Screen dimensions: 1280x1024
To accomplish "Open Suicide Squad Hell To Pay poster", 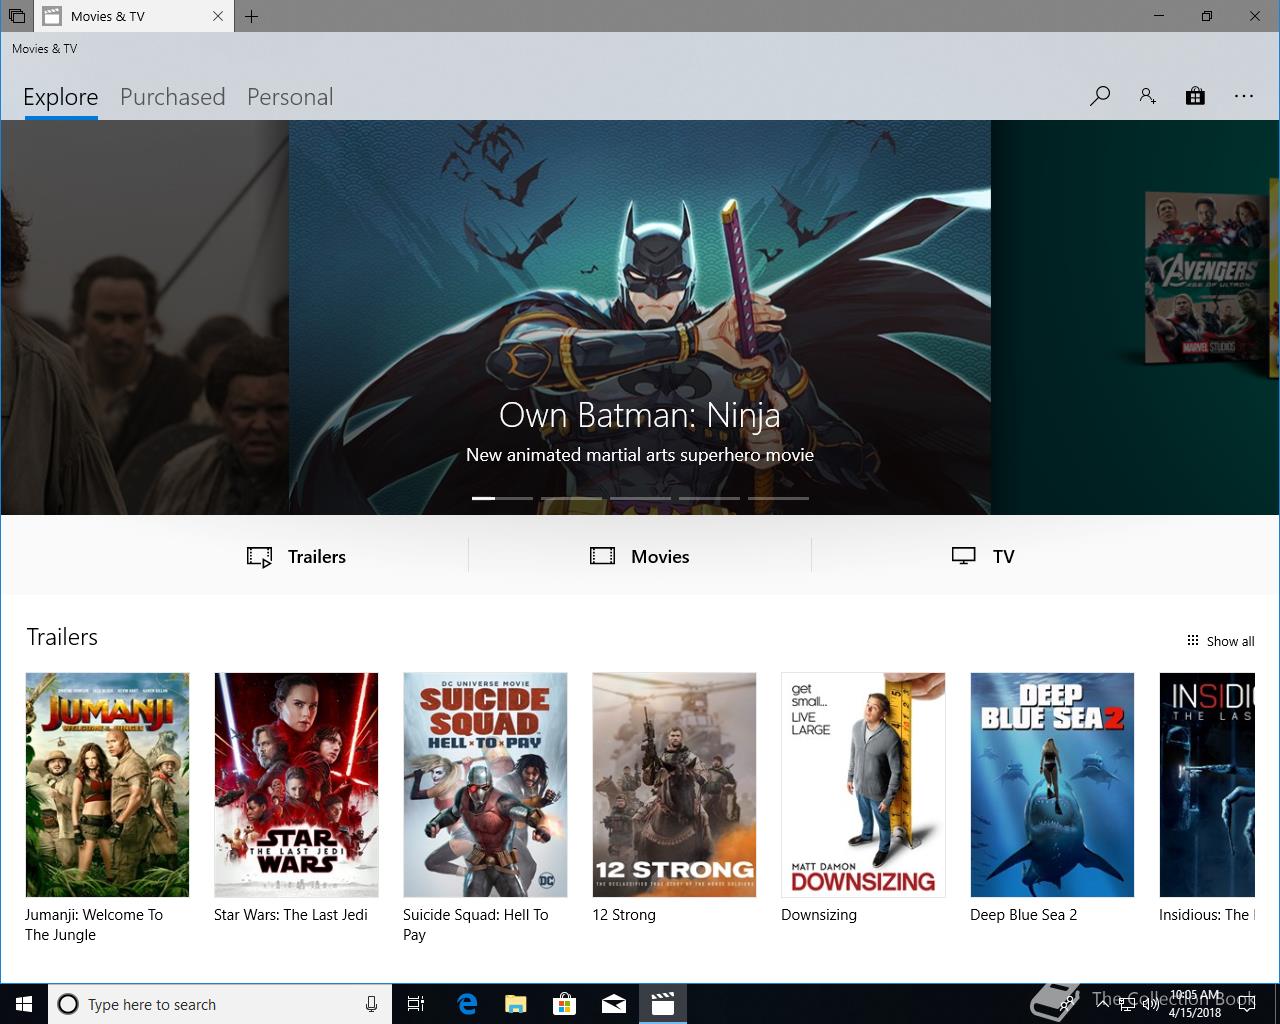I will (x=485, y=785).
